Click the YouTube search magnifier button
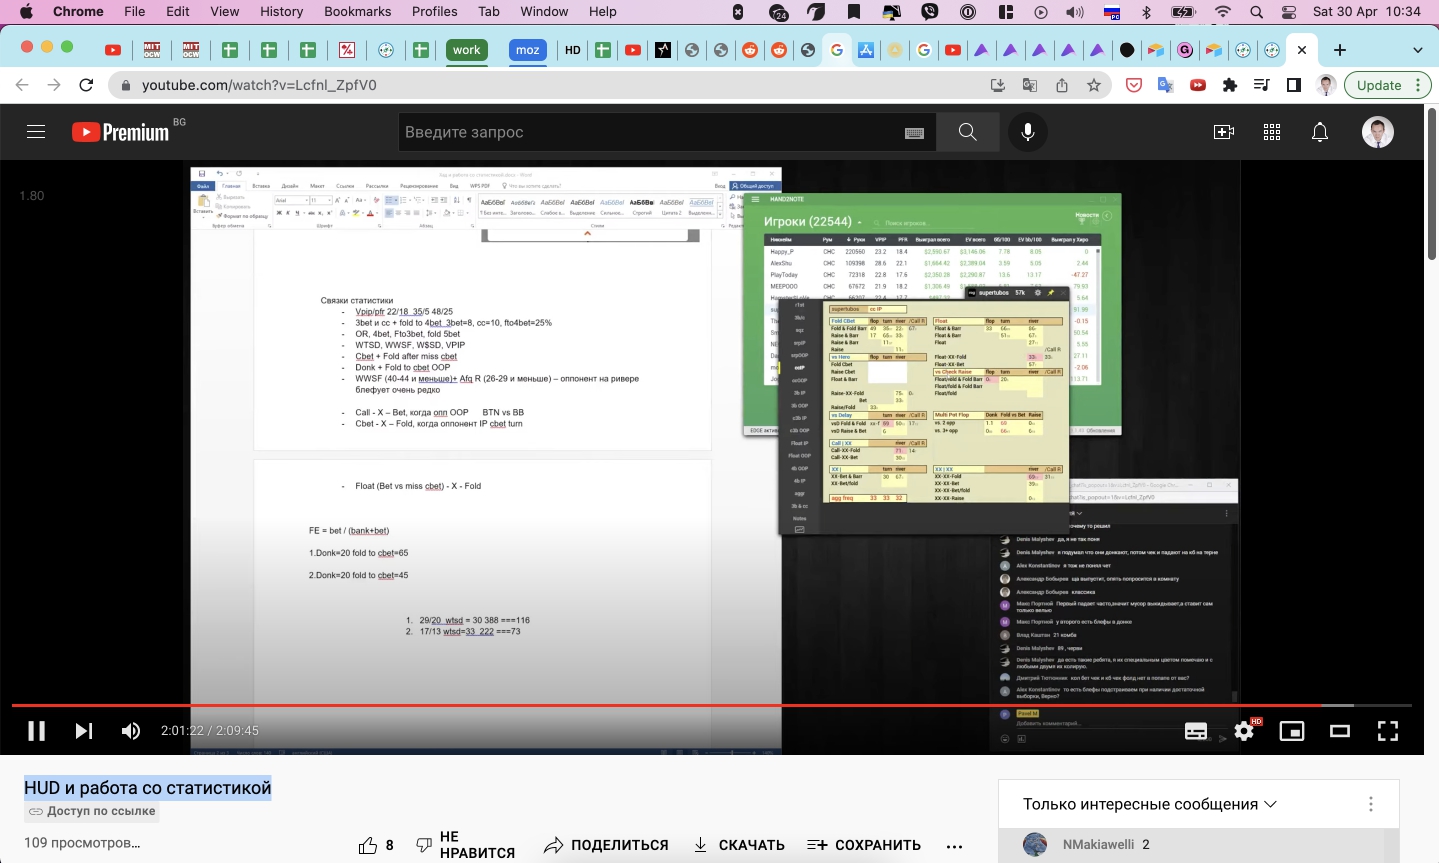 click(x=967, y=132)
